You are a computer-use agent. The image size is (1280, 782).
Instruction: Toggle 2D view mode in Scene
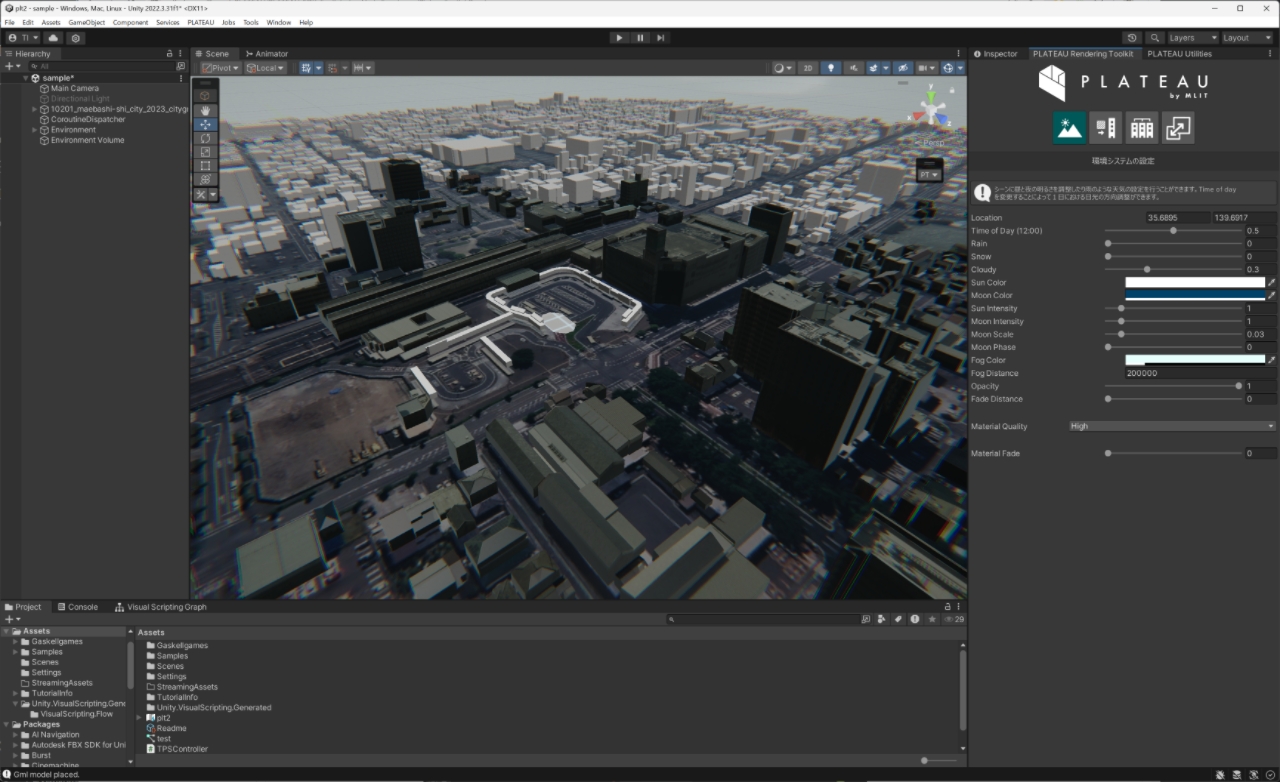808,68
